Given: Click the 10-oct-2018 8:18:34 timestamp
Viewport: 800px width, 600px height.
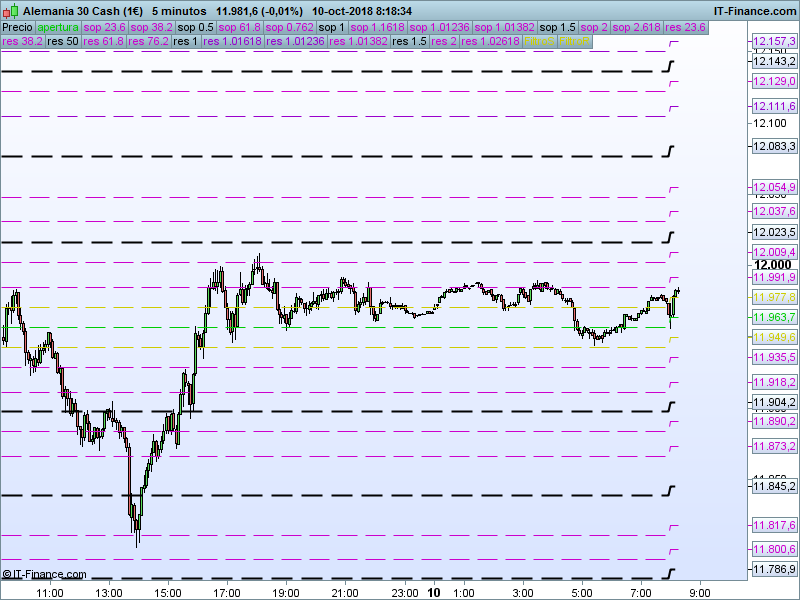Looking at the screenshot, I should pyautogui.click(x=362, y=11).
